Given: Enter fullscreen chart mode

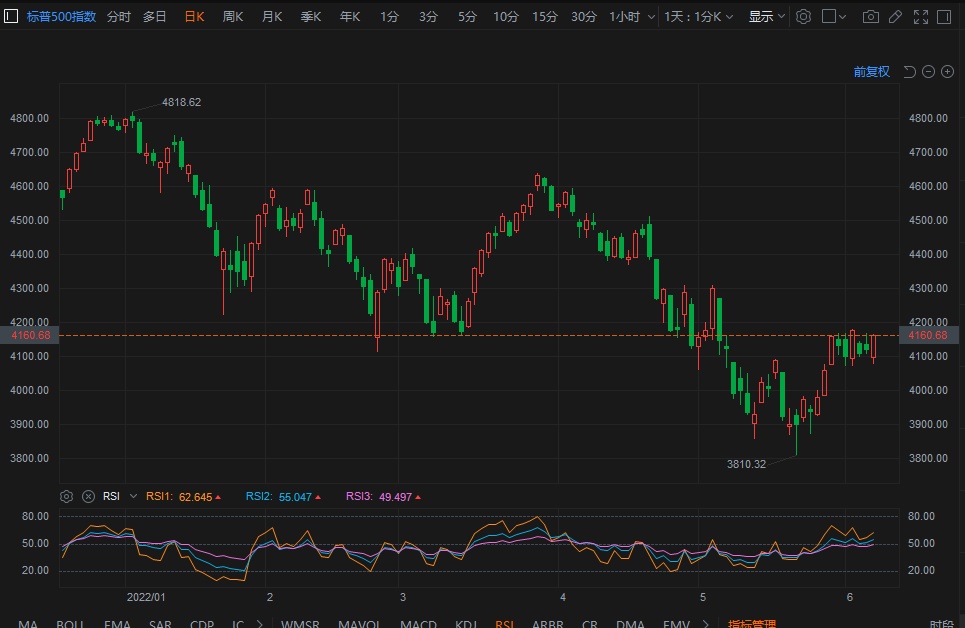Looking at the screenshot, I should coord(921,17).
